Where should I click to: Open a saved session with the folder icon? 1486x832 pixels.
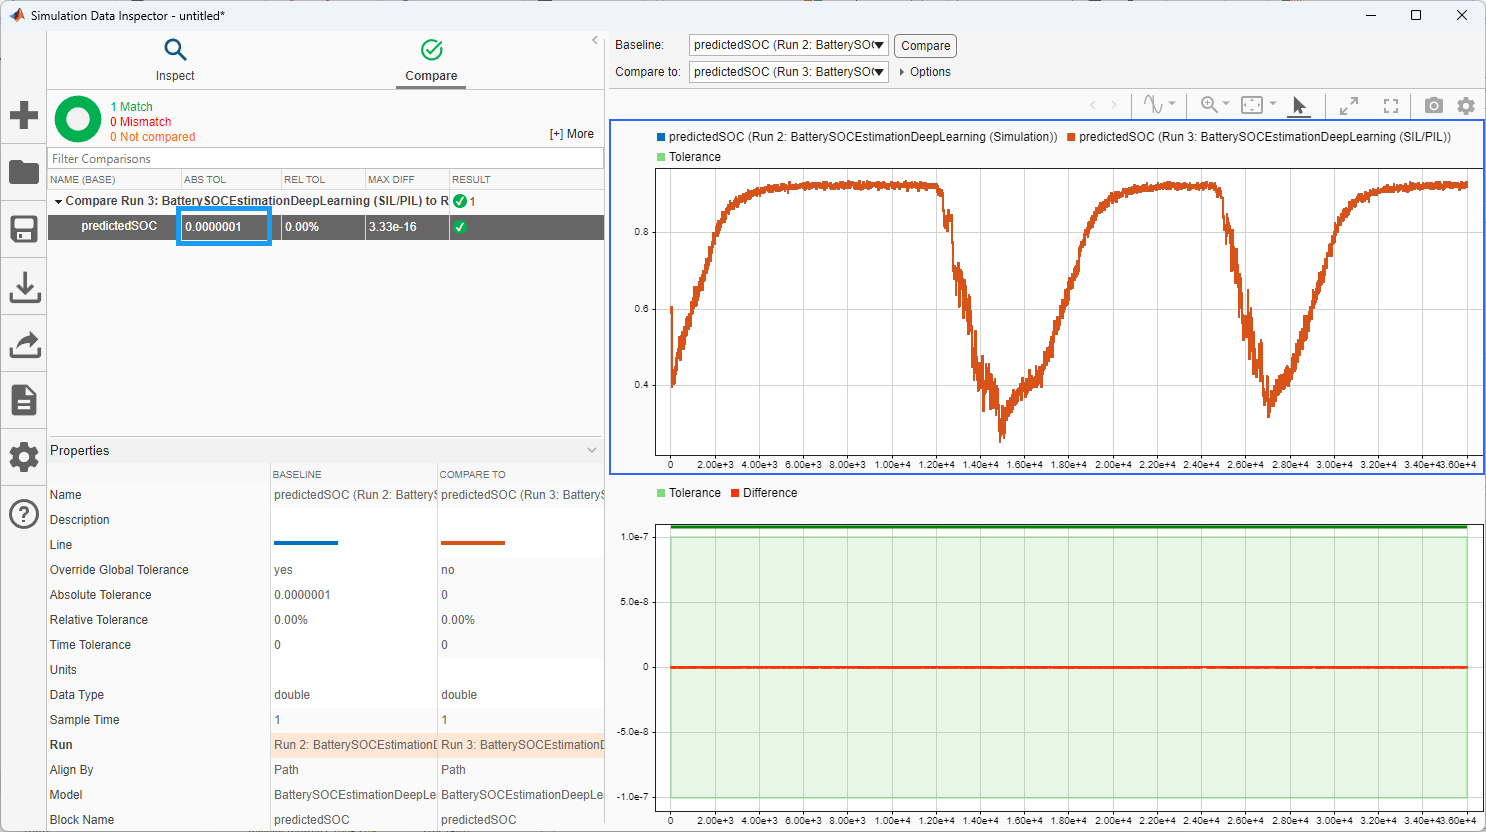pyautogui.click(x=24, y=172)
